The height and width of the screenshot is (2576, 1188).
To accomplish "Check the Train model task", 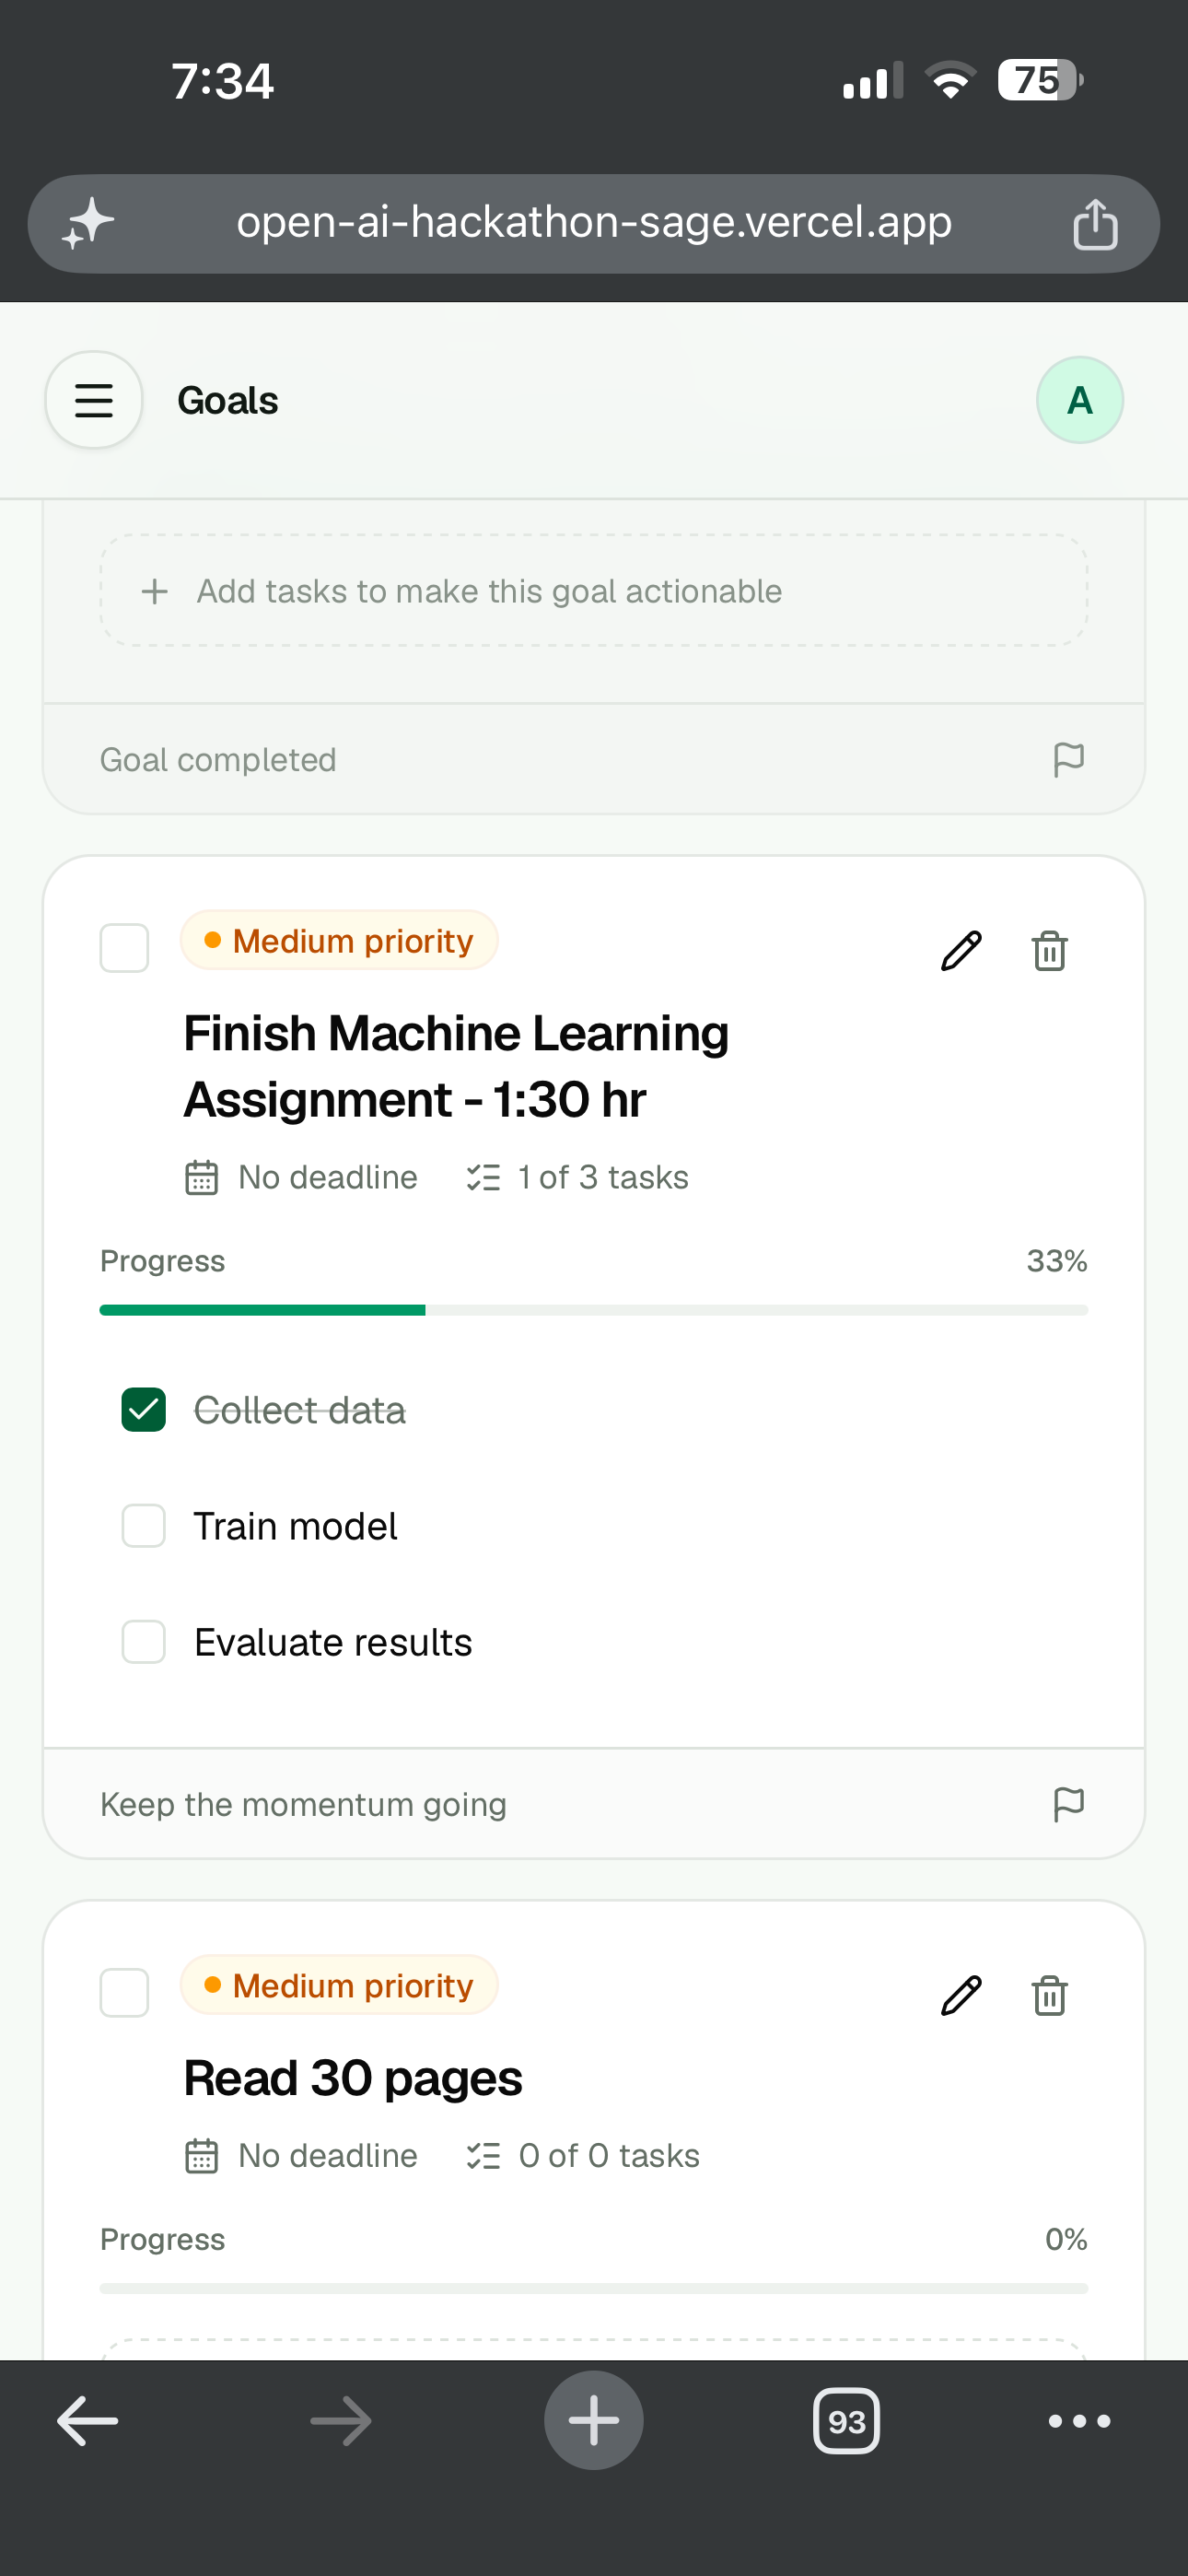I will coord(144,1526).
